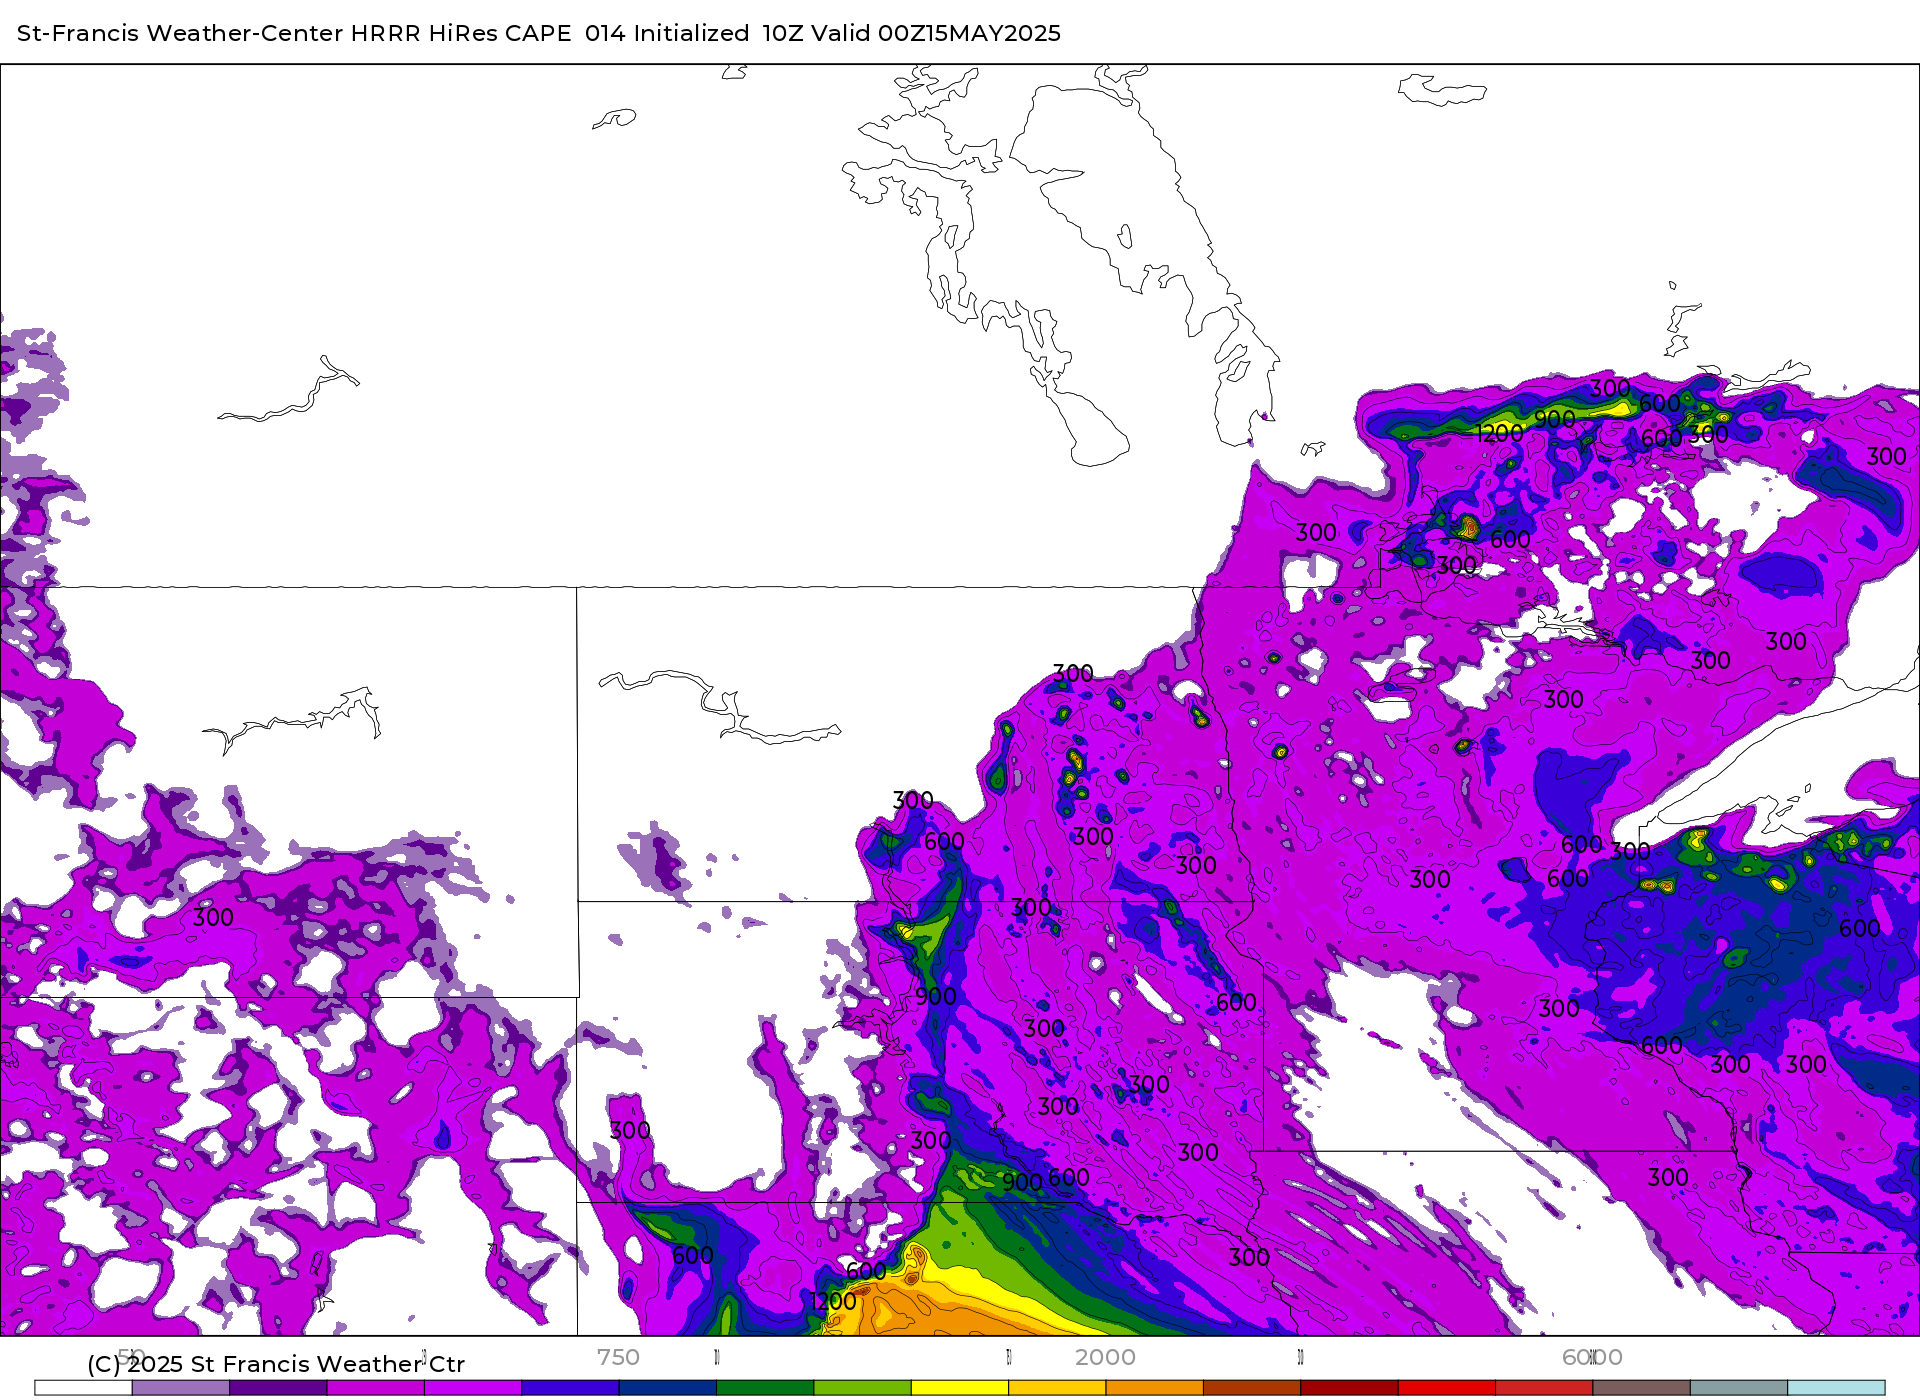
Task: Select the magenta swatch in the color bar
Action: point(376,1388)
